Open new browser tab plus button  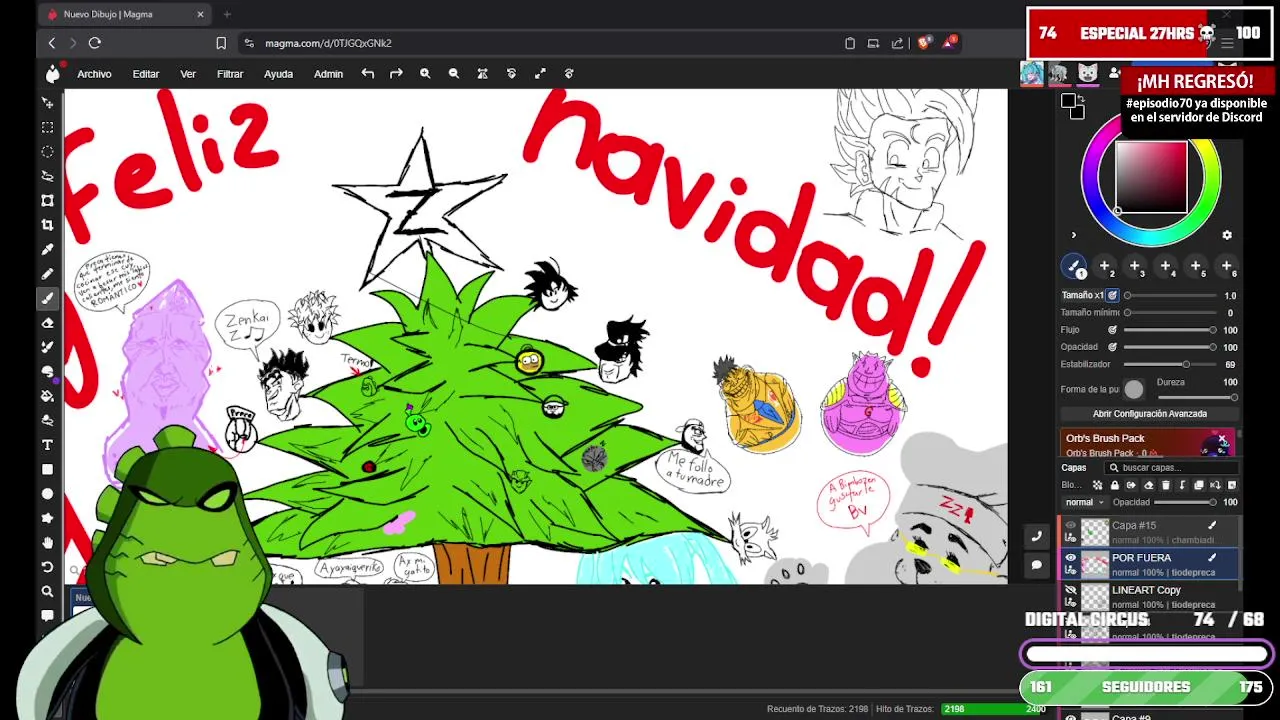[227, 14]
